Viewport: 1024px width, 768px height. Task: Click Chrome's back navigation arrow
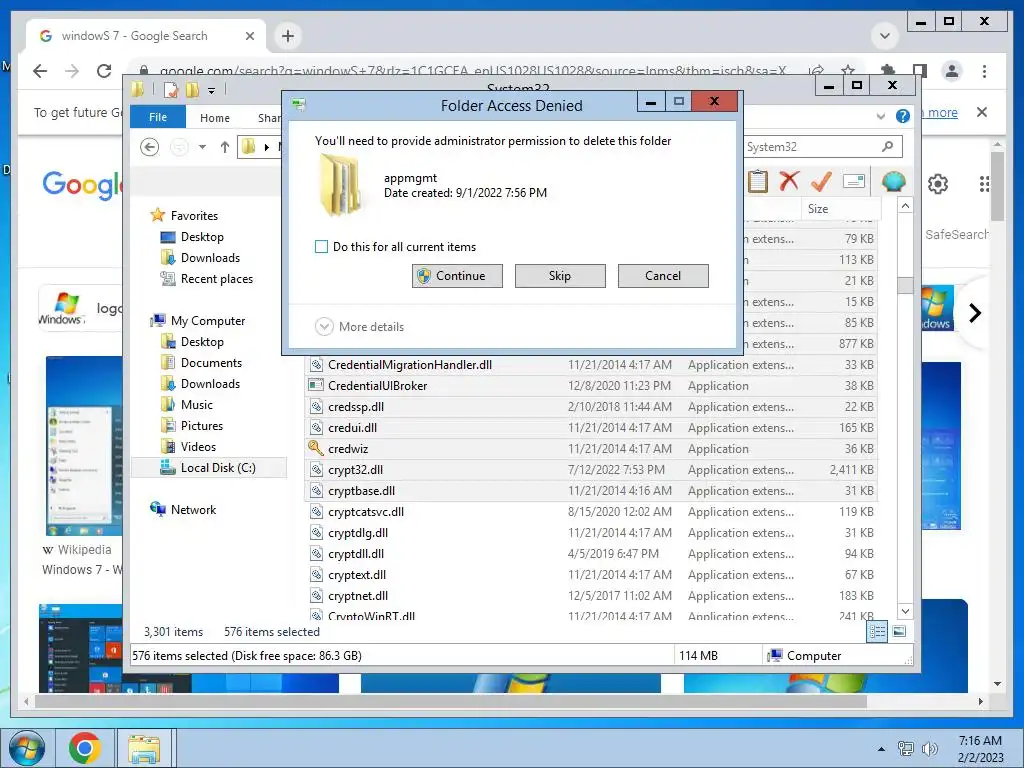pos(40,71)
